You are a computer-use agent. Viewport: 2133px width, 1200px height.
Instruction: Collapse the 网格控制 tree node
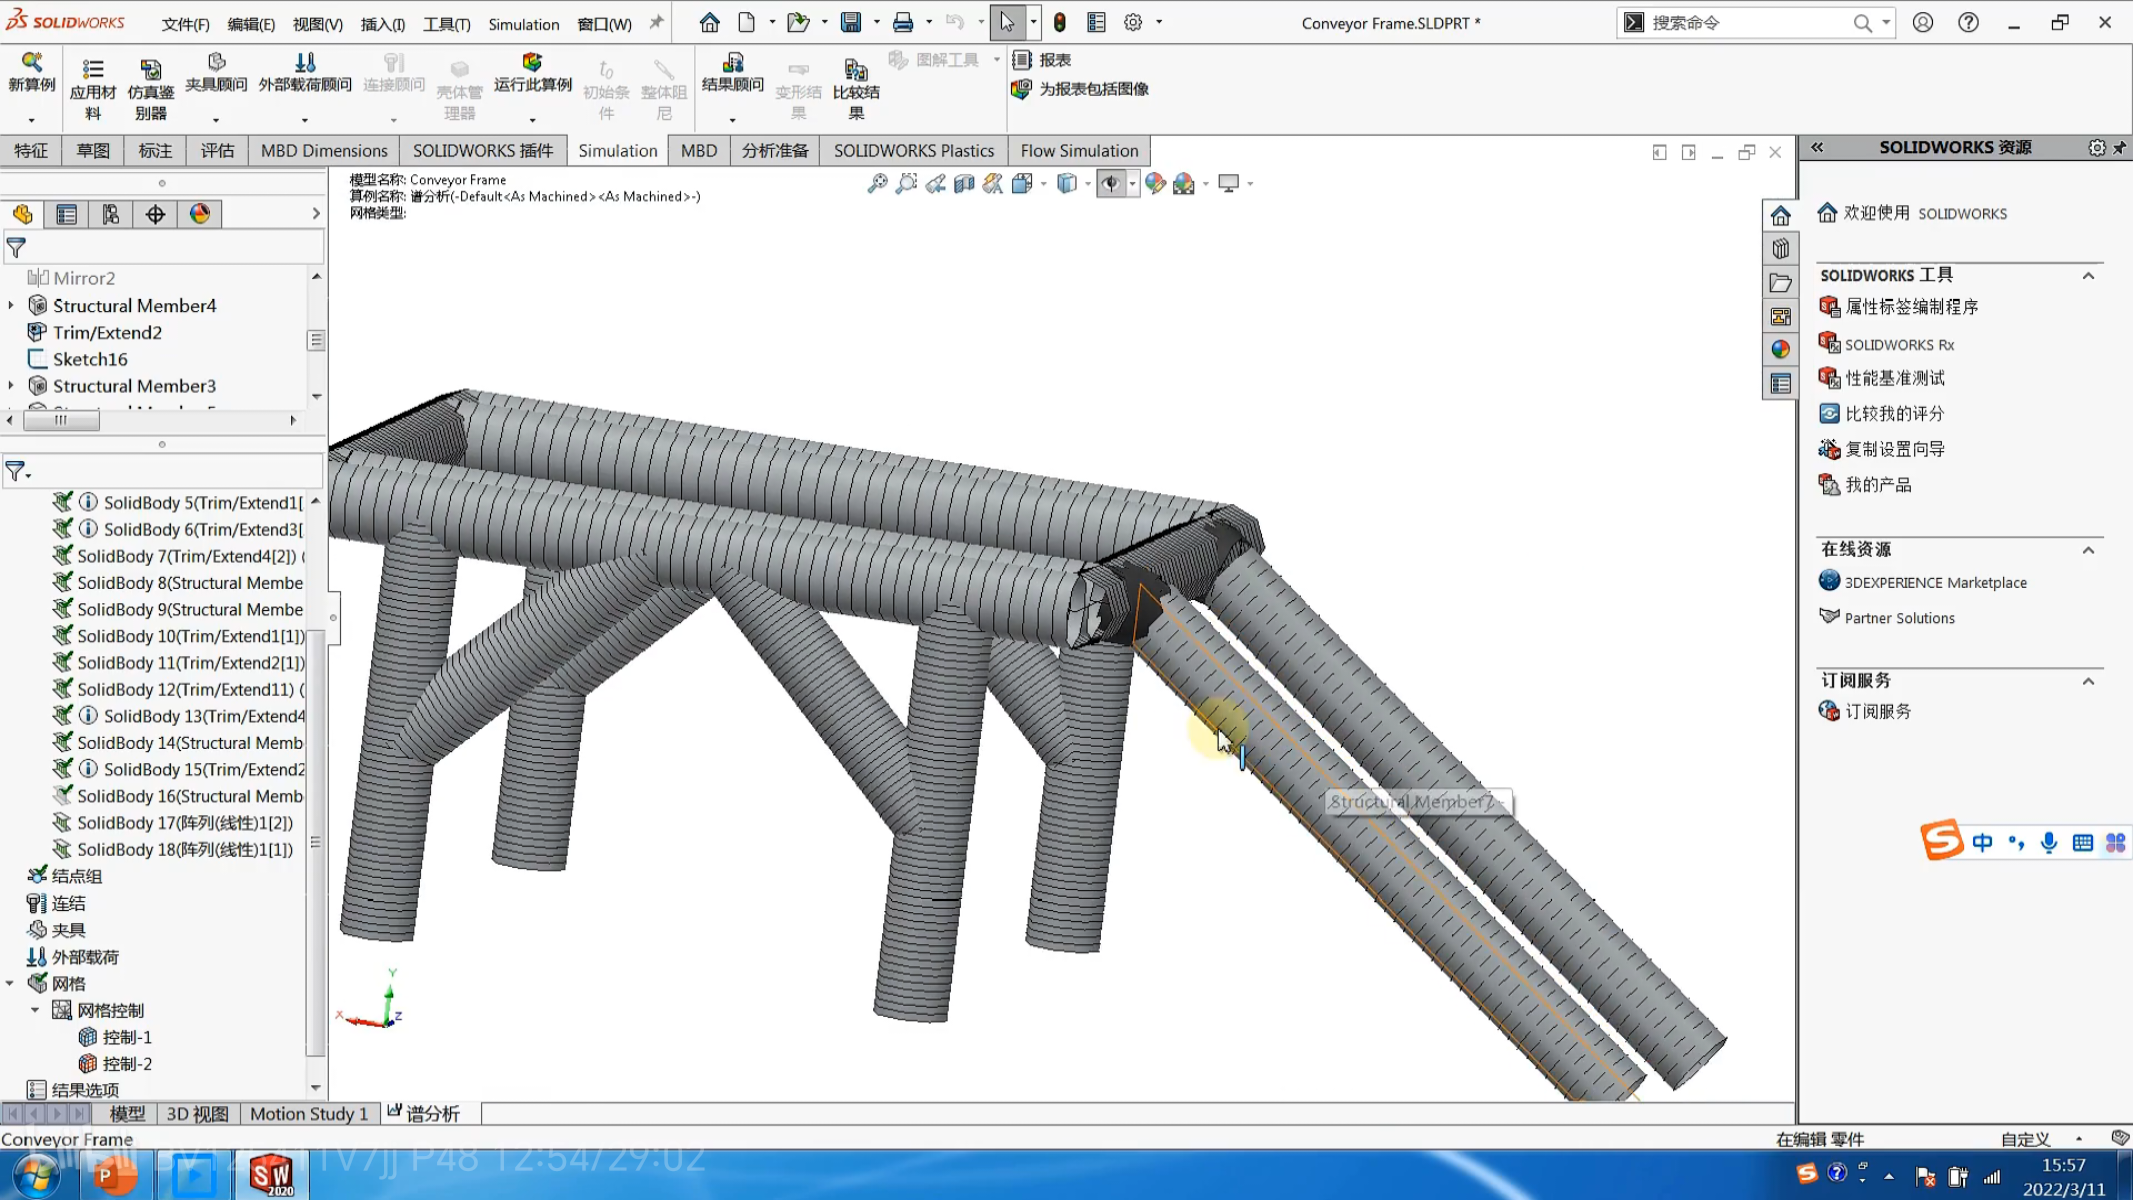pos(35,1010)
